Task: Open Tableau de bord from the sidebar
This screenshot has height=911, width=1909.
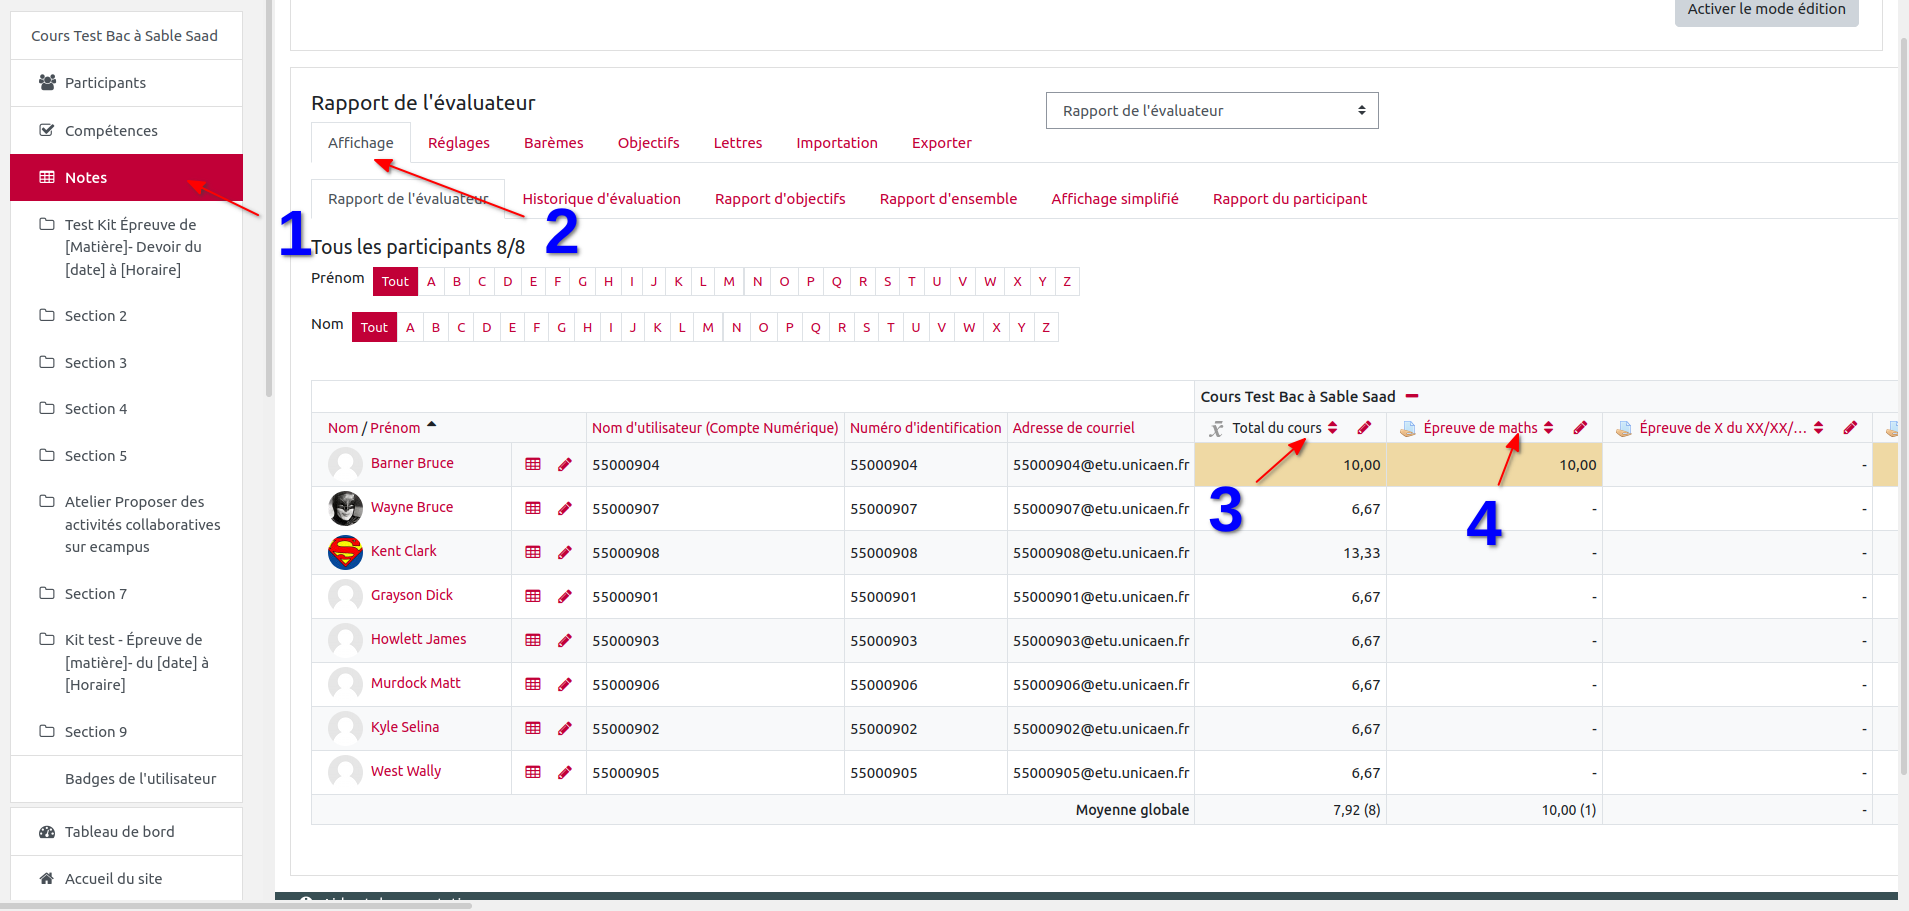Action: (x=119, y=832)
